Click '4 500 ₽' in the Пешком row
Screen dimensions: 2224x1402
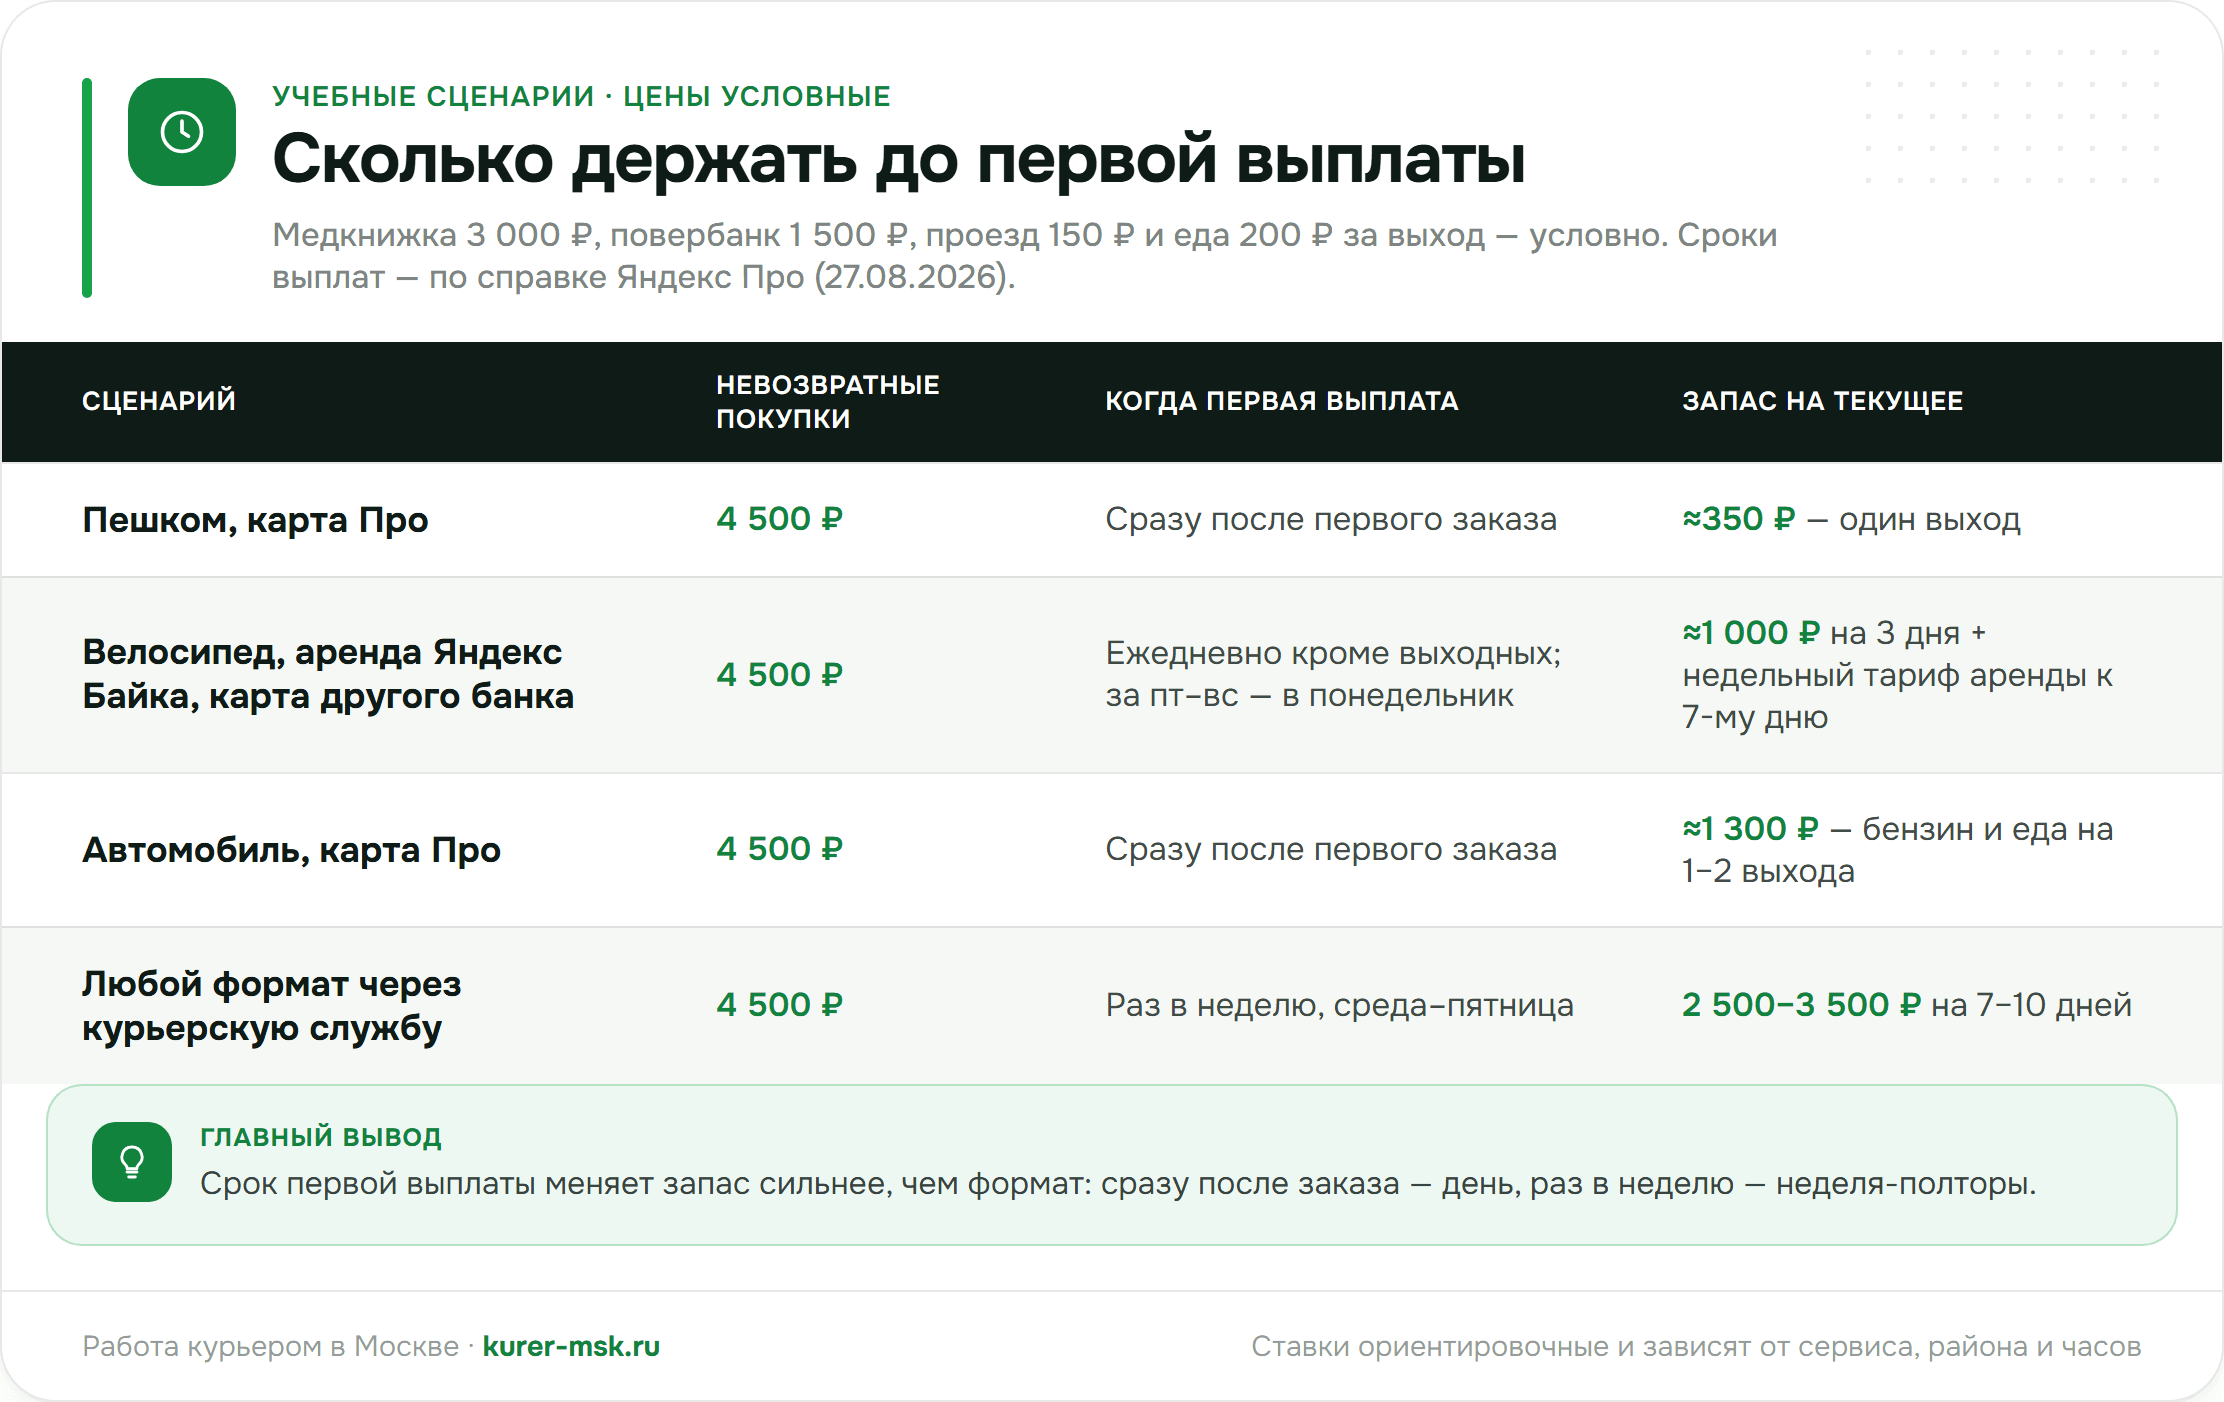click(x=780, y=519)
